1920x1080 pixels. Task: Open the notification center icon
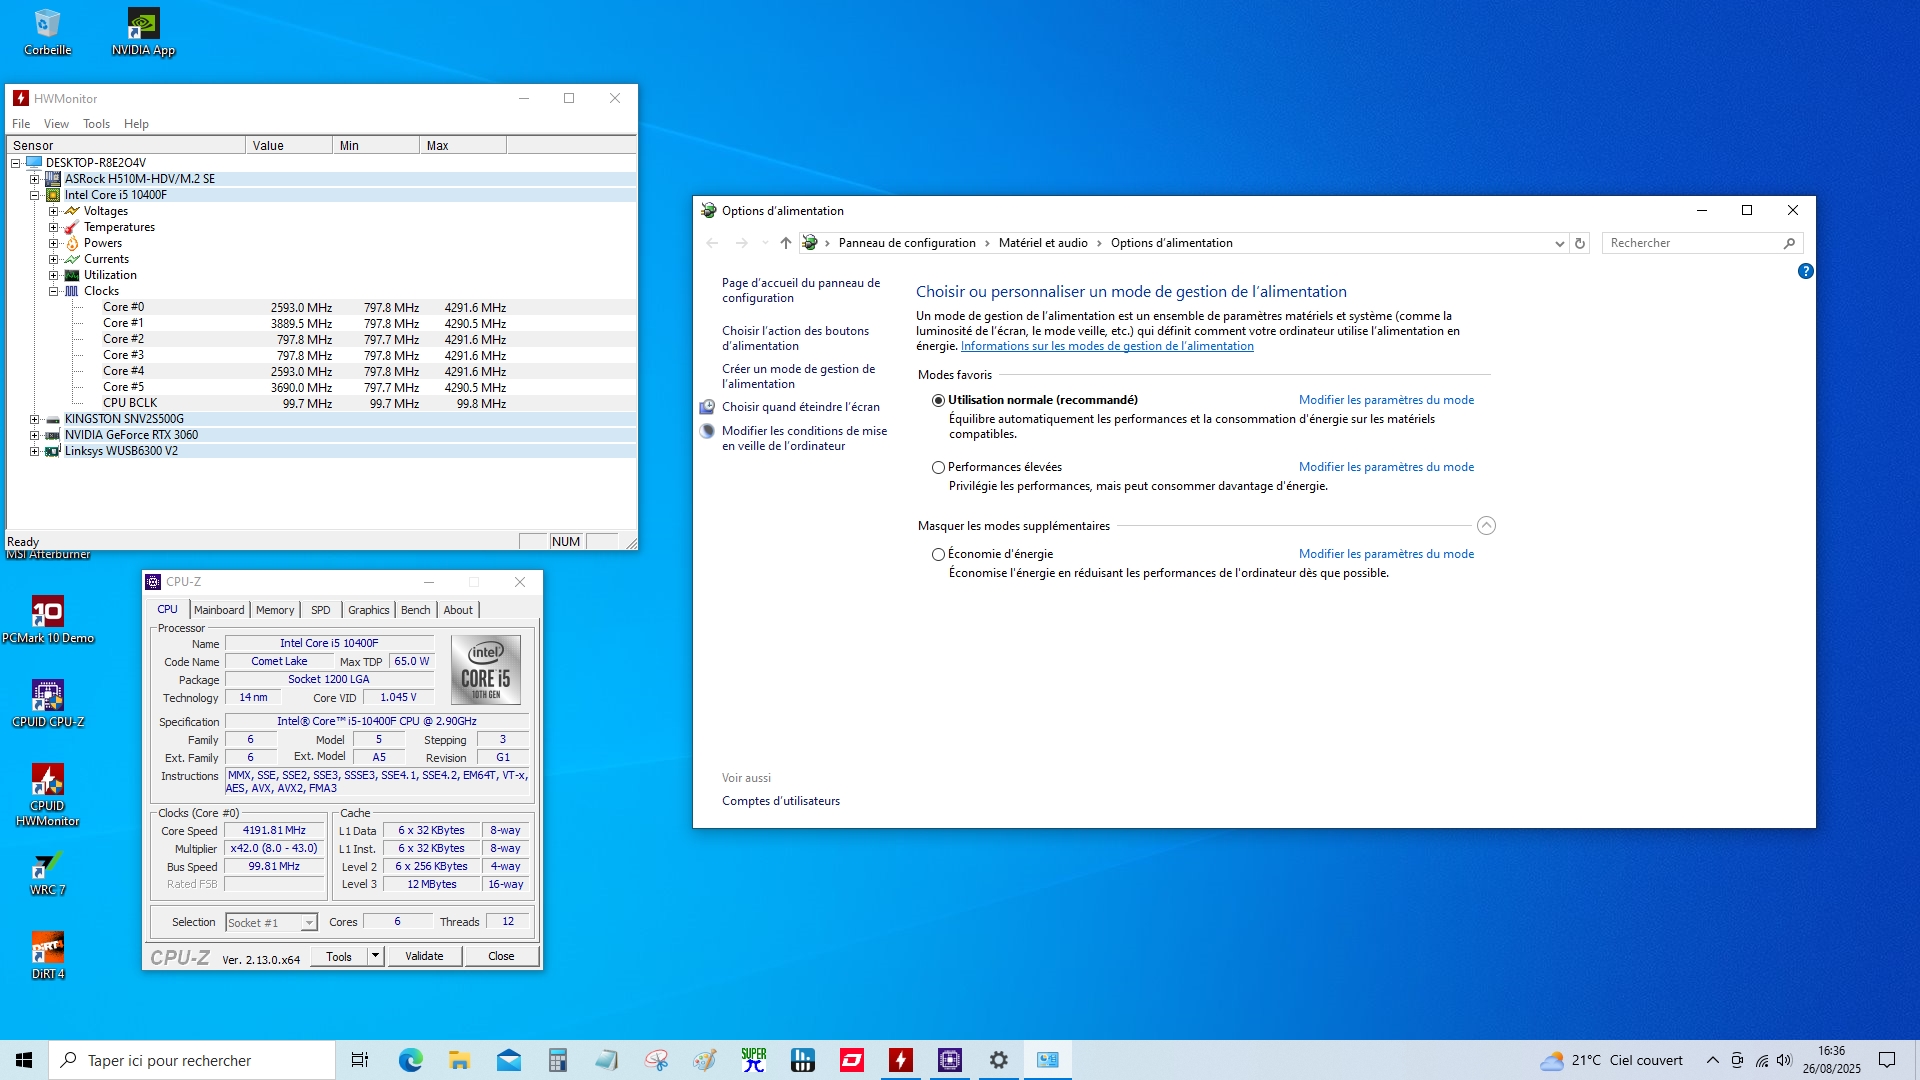1887,1060
